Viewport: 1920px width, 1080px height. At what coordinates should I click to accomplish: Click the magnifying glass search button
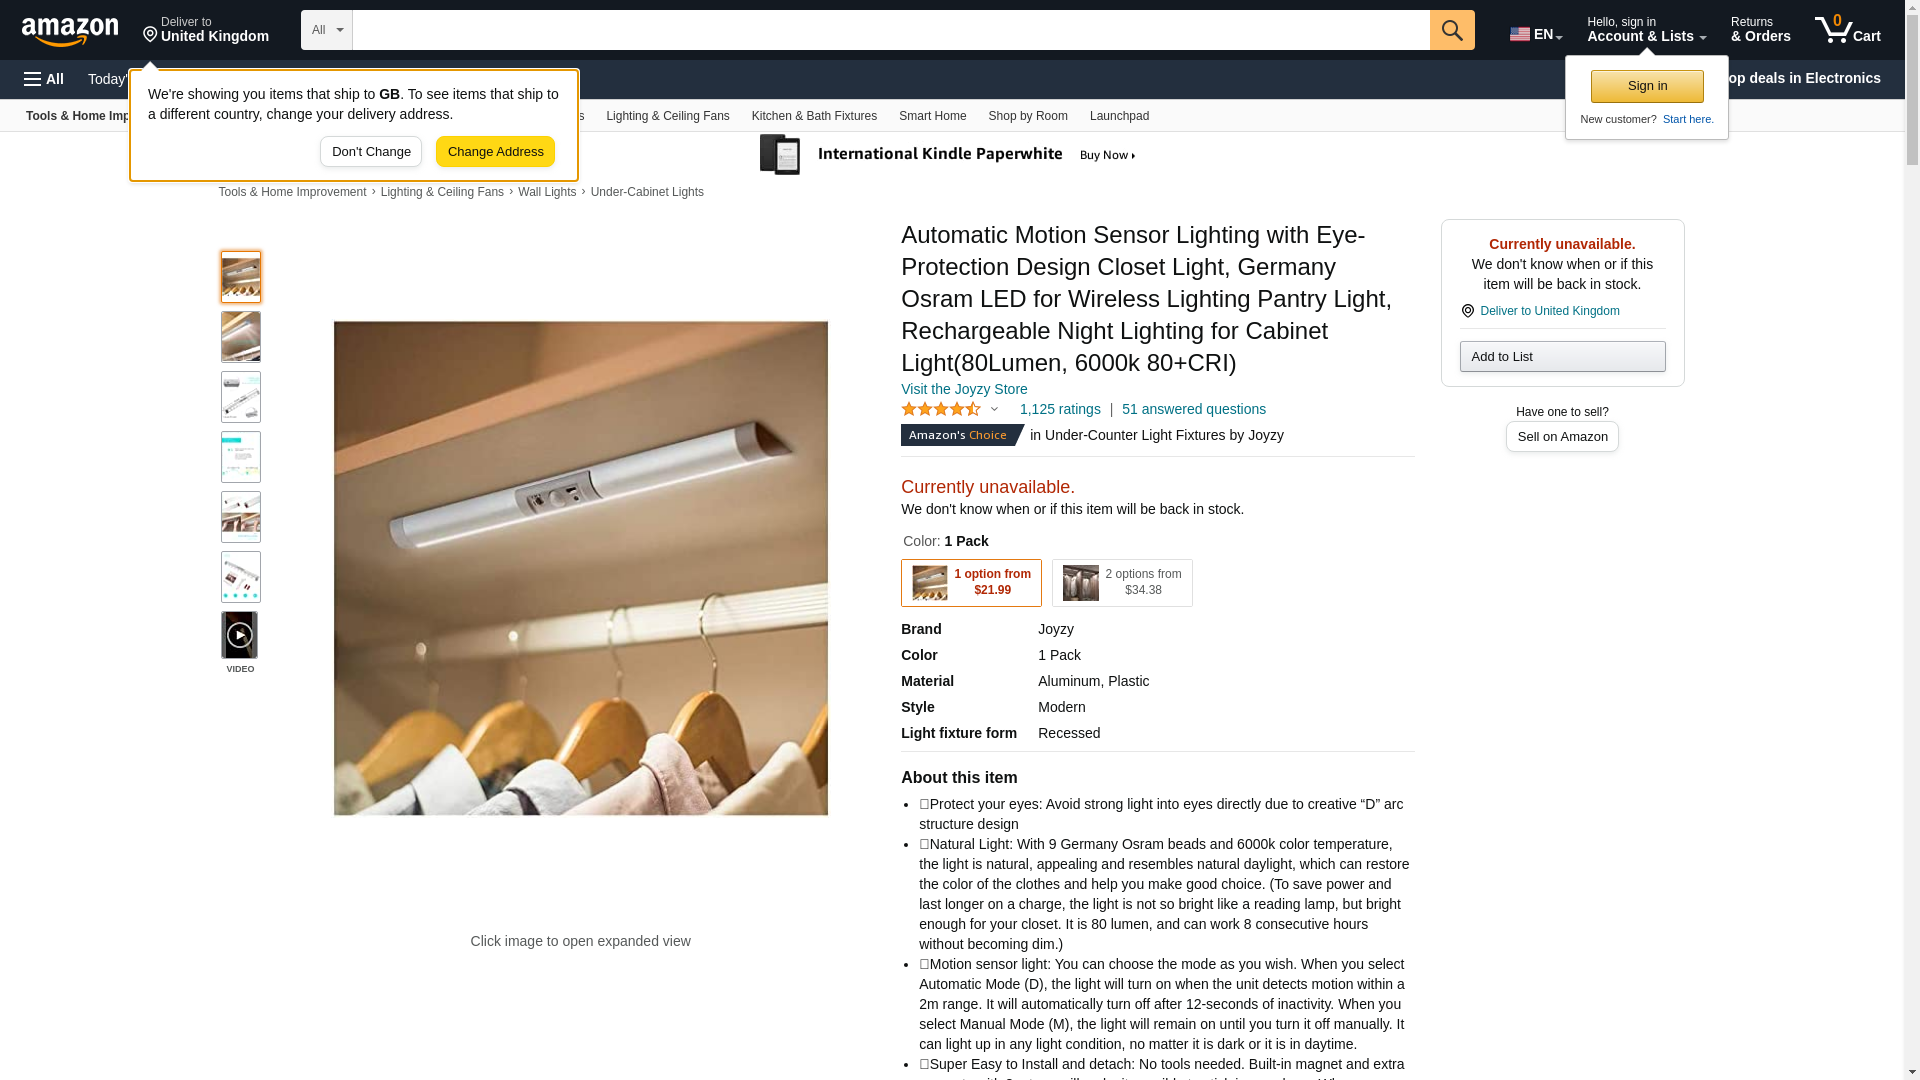tap(1452, 30)
